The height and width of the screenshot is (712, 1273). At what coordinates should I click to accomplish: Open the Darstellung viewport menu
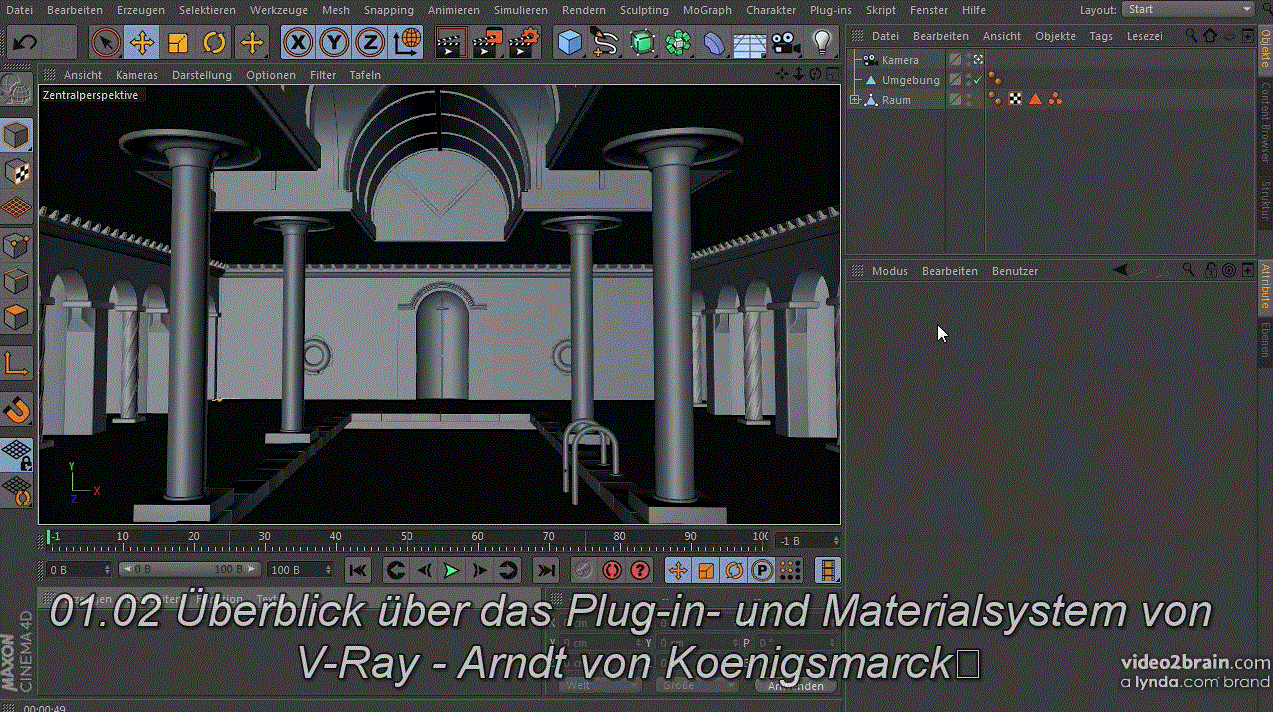click(x=201, y=75)
